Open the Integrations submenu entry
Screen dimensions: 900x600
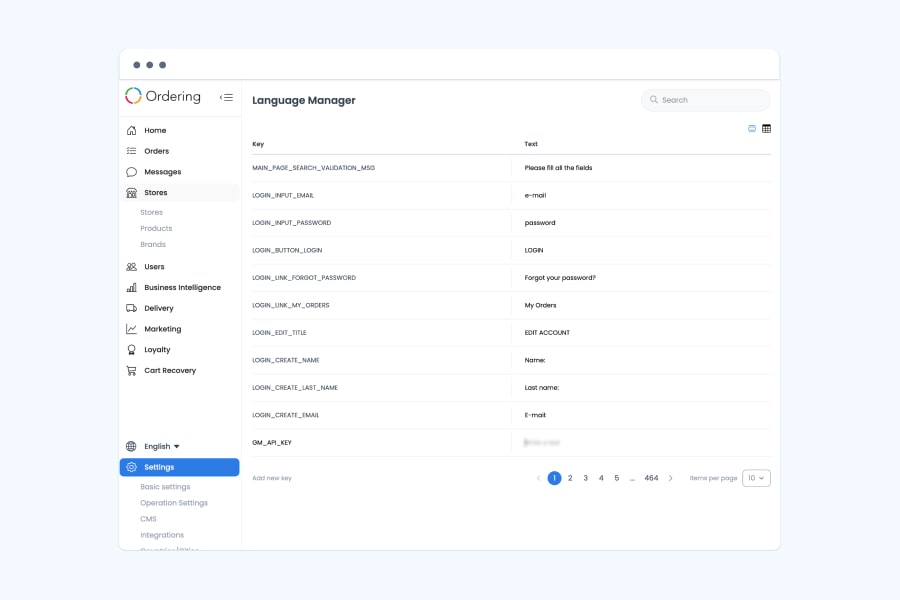(162, 535)
